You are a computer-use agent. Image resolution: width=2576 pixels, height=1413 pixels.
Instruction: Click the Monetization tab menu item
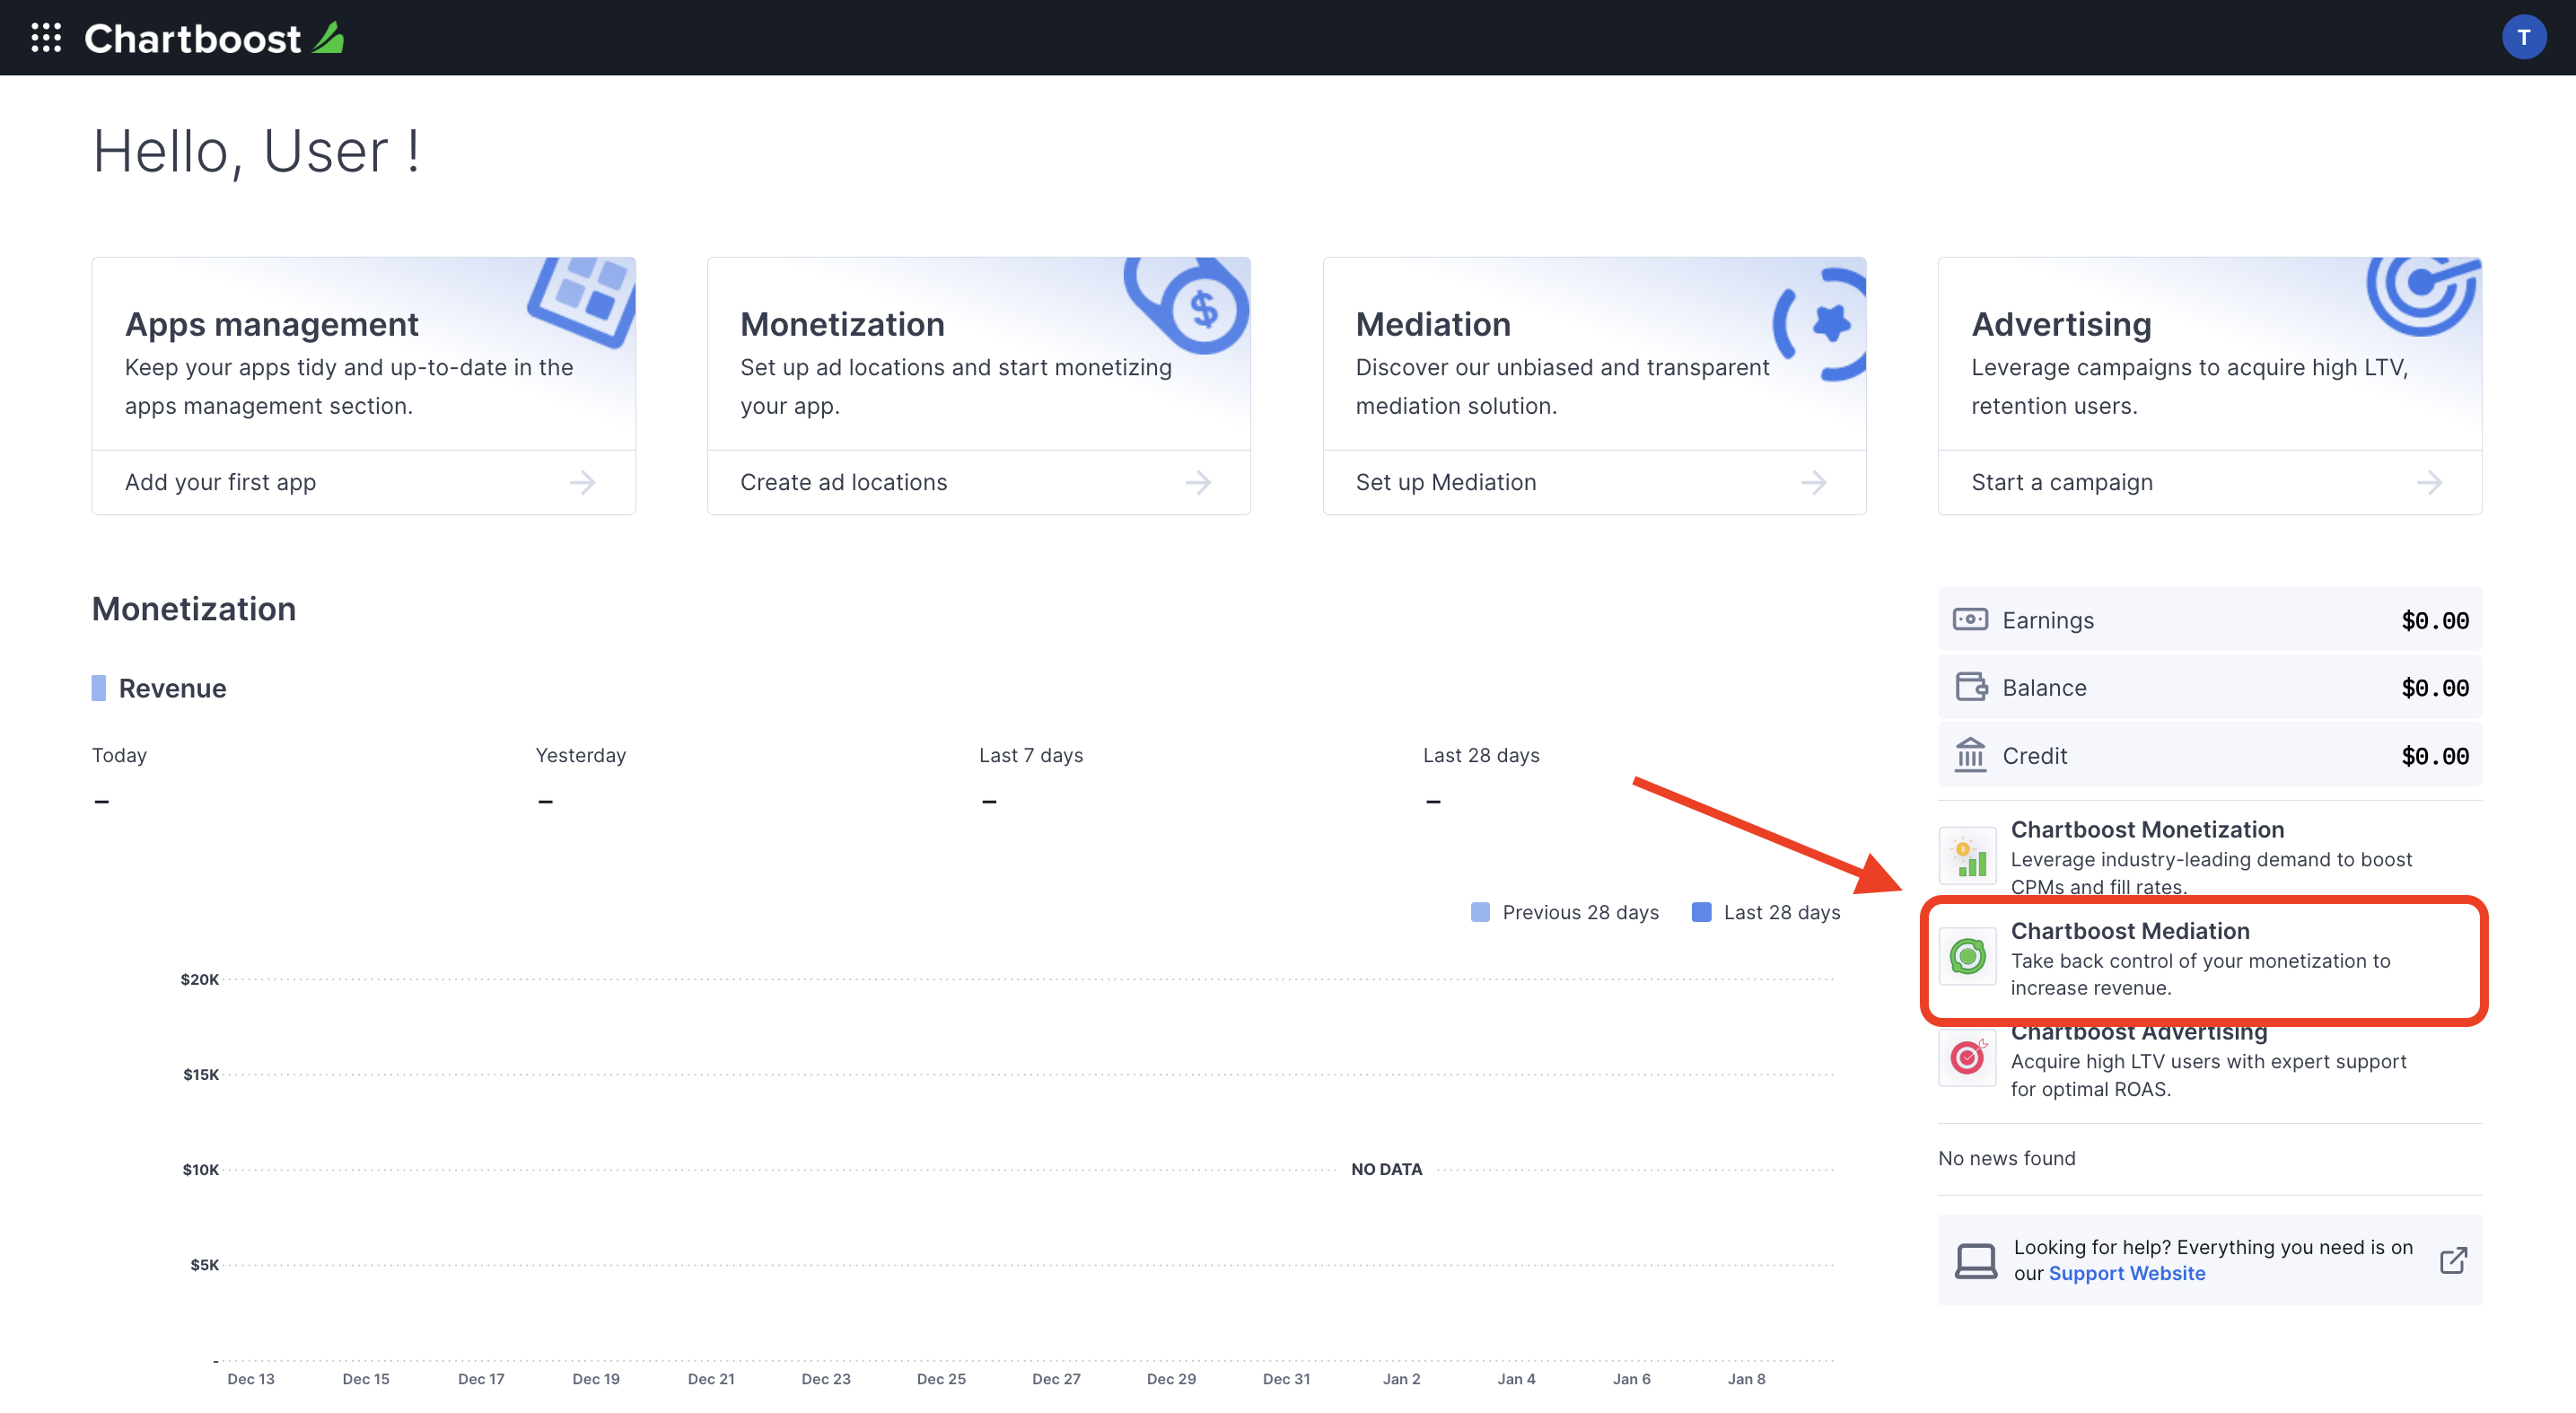click(842, 320)
